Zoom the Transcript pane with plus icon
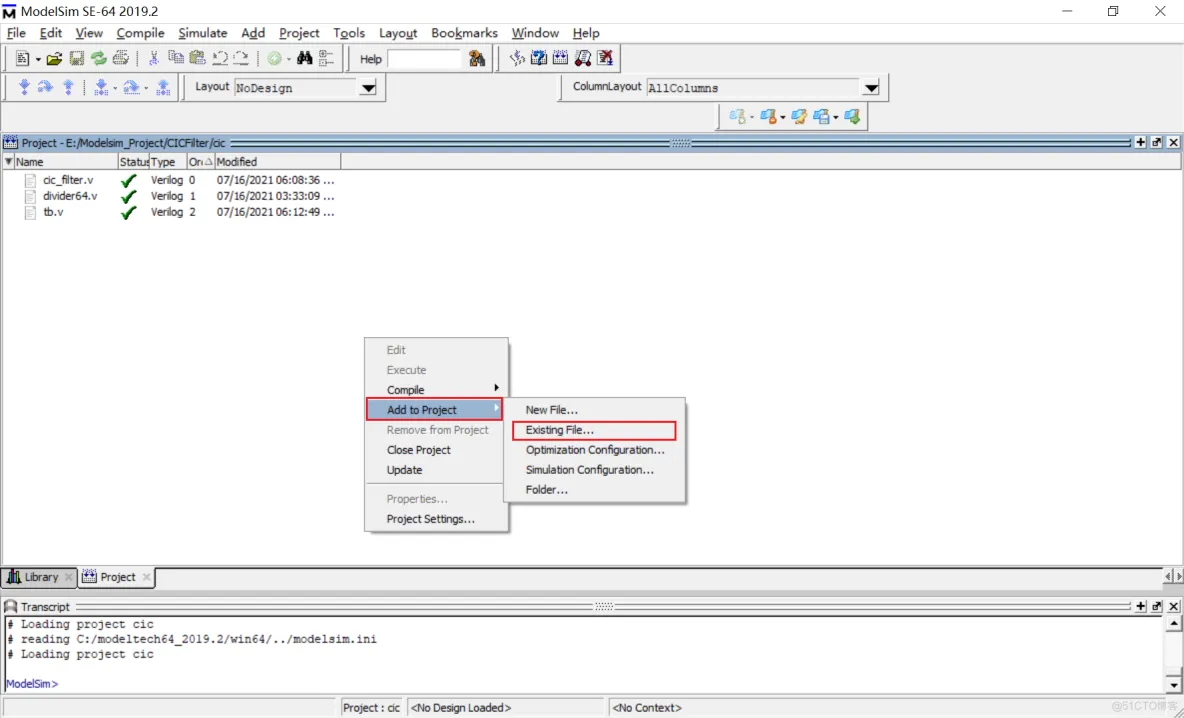Image resolution: width=1184 pixels, height=718 pixels. 1140,606
